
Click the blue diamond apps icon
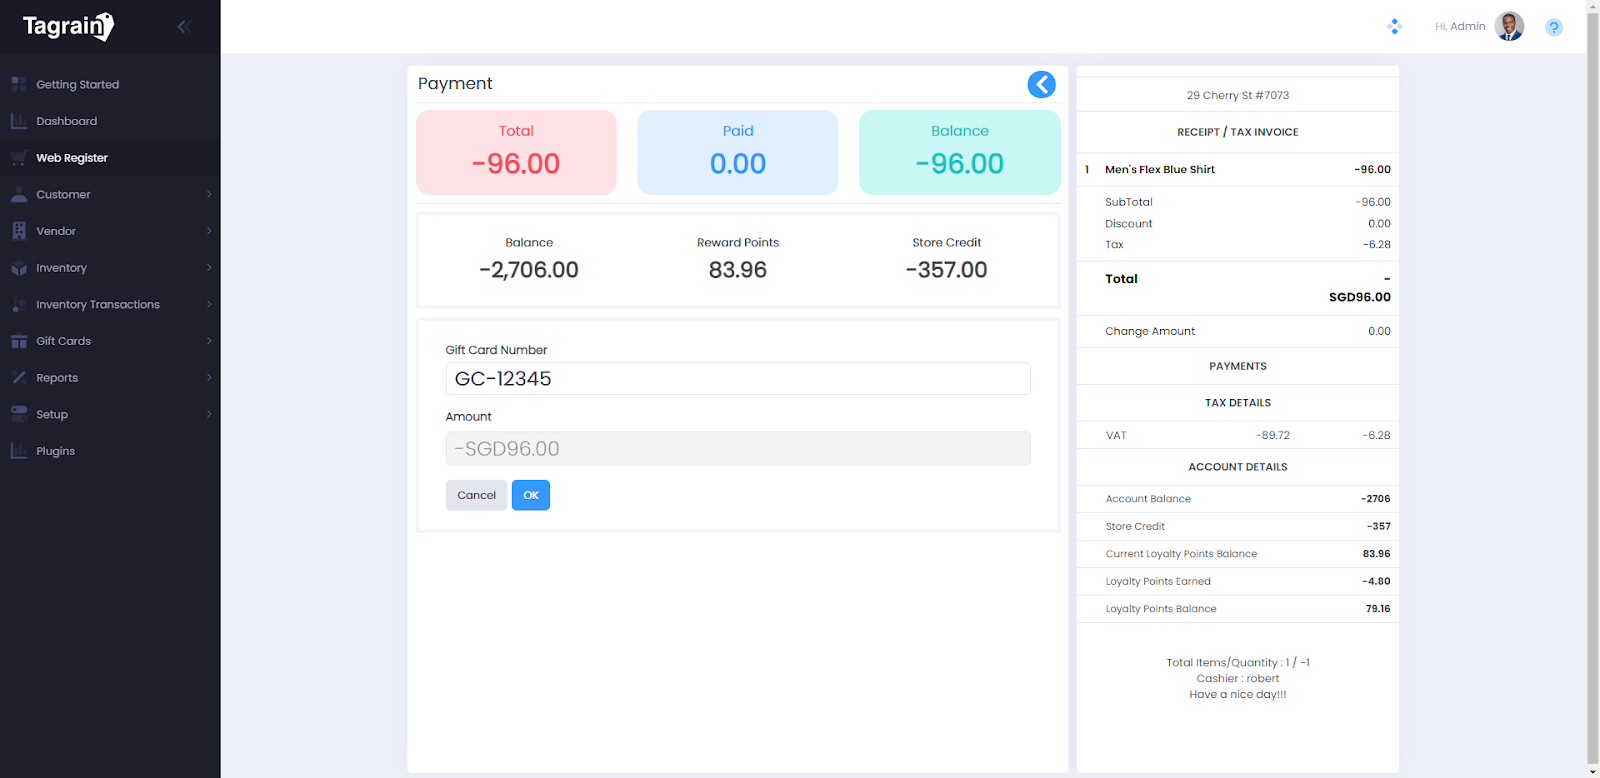1395,27
